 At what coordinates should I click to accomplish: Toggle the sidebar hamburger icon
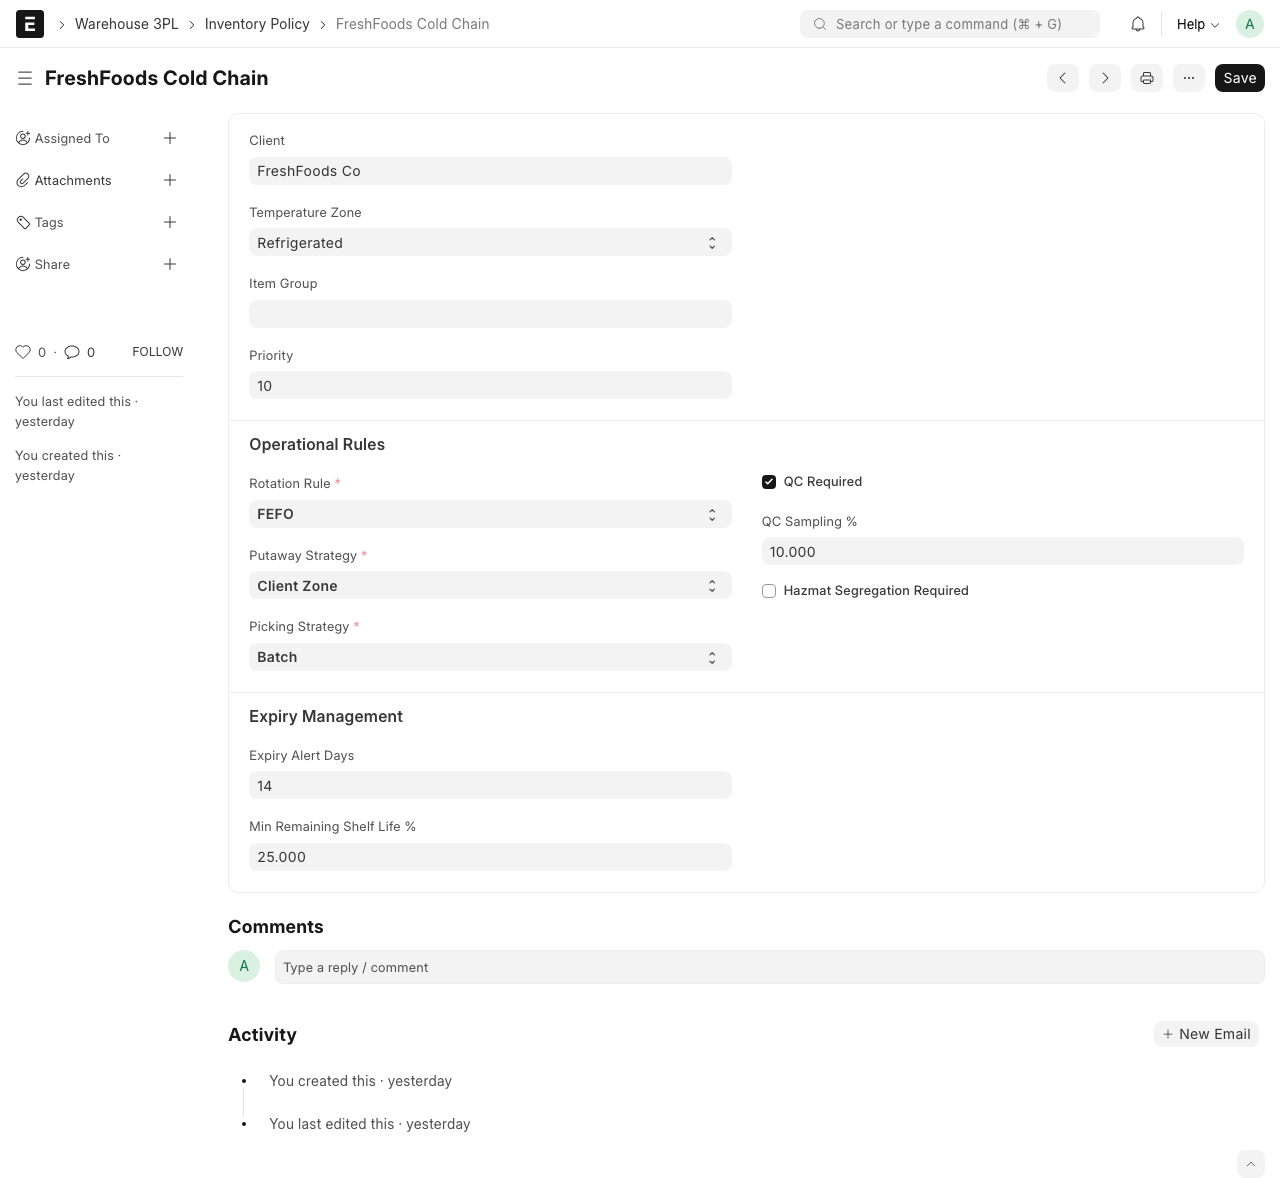click(25, 78)
